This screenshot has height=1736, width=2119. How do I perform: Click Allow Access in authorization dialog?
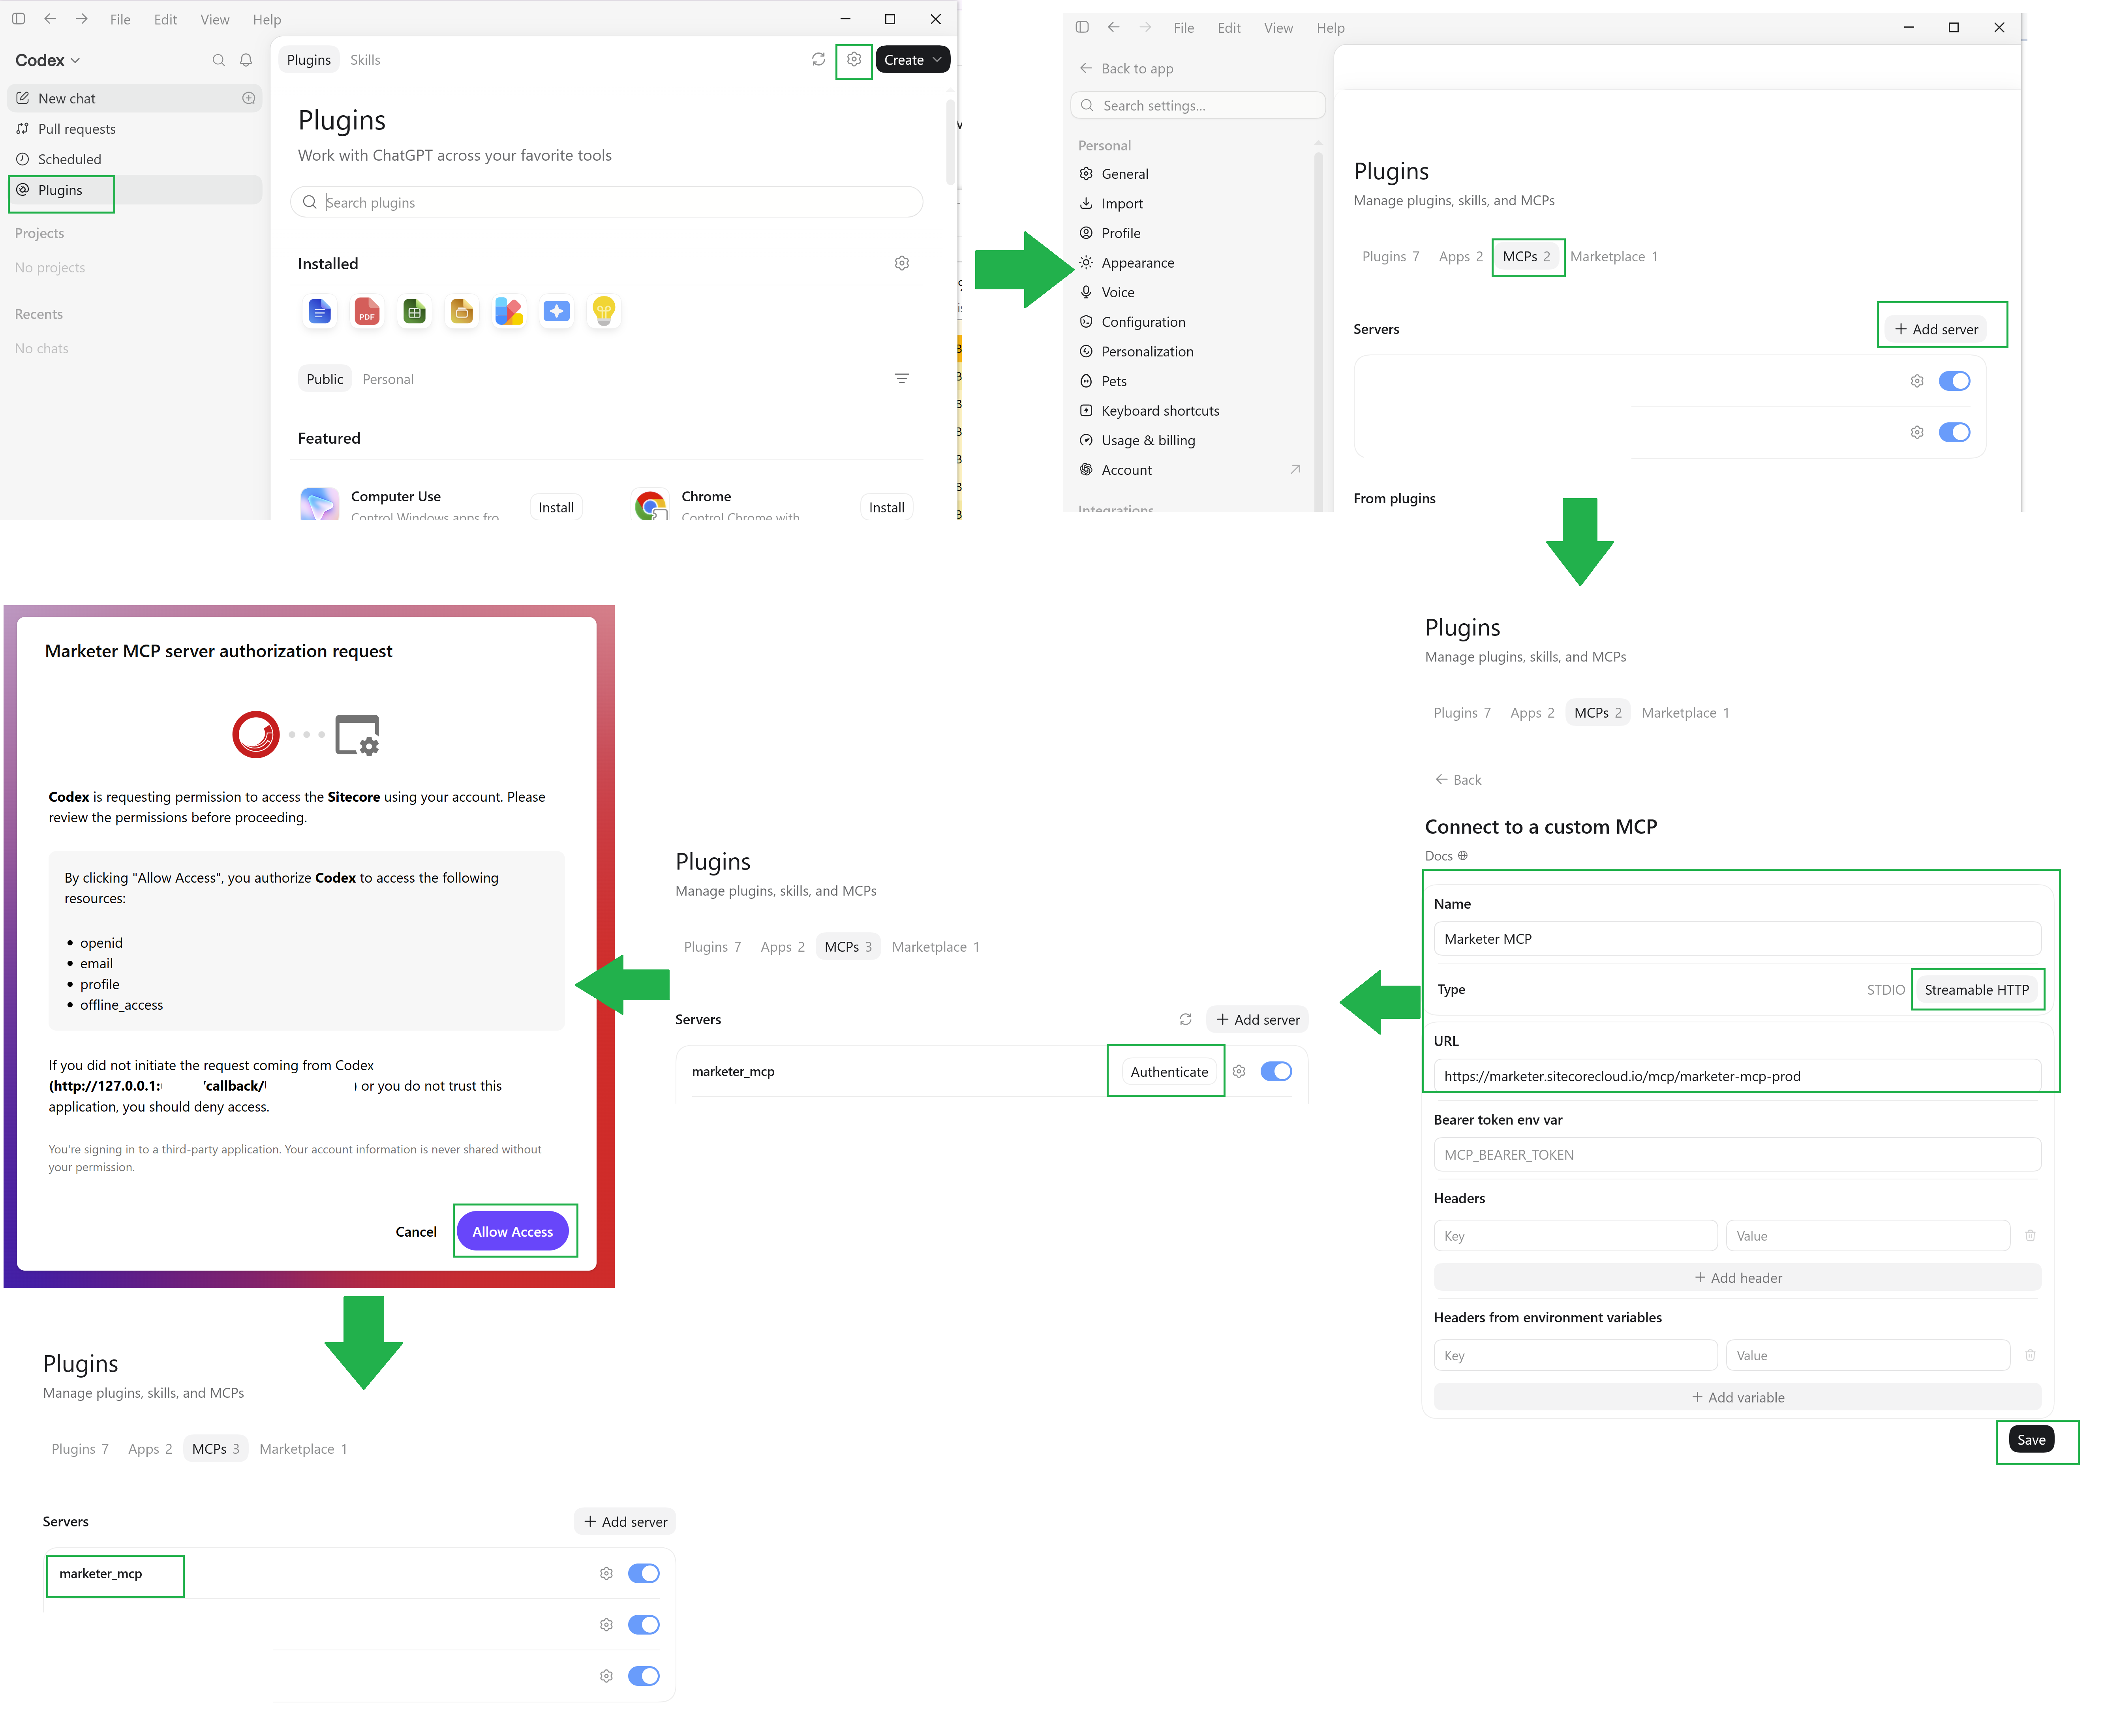tap(512, 1231)
